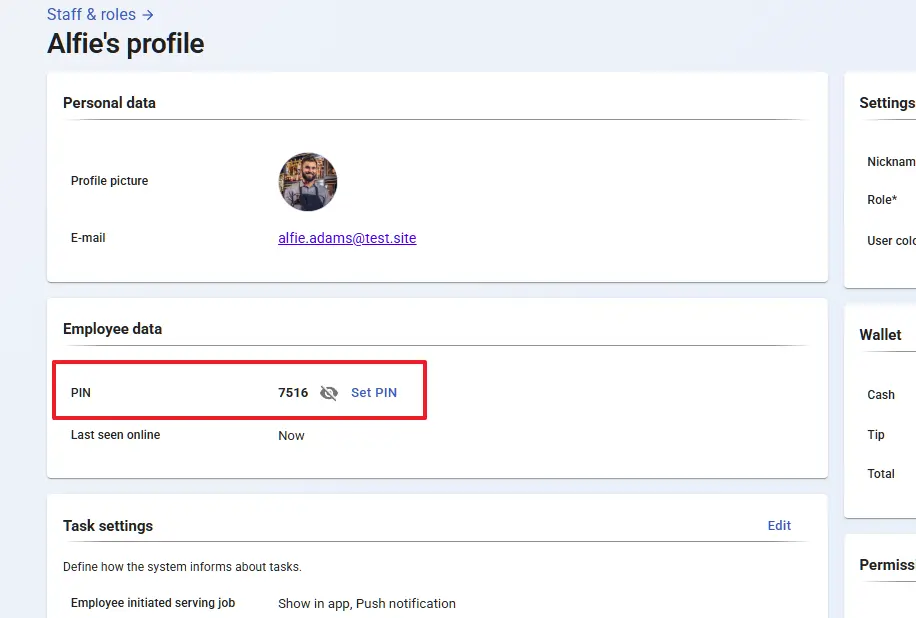
Task: Click the Alfie's profile page title
Action: point(125,44)
